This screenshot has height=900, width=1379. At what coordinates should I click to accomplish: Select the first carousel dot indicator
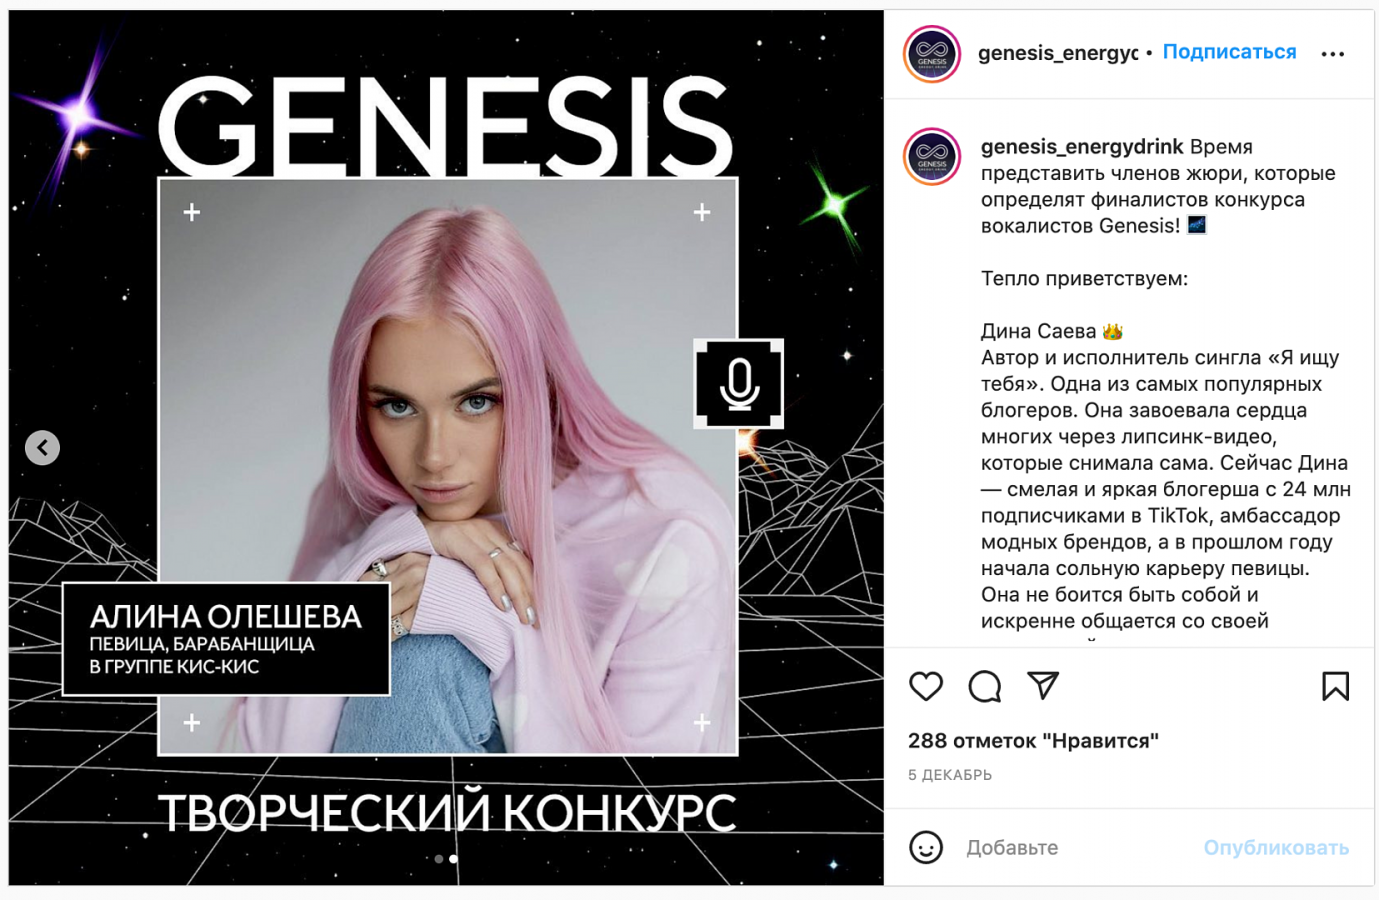(439, 859)
